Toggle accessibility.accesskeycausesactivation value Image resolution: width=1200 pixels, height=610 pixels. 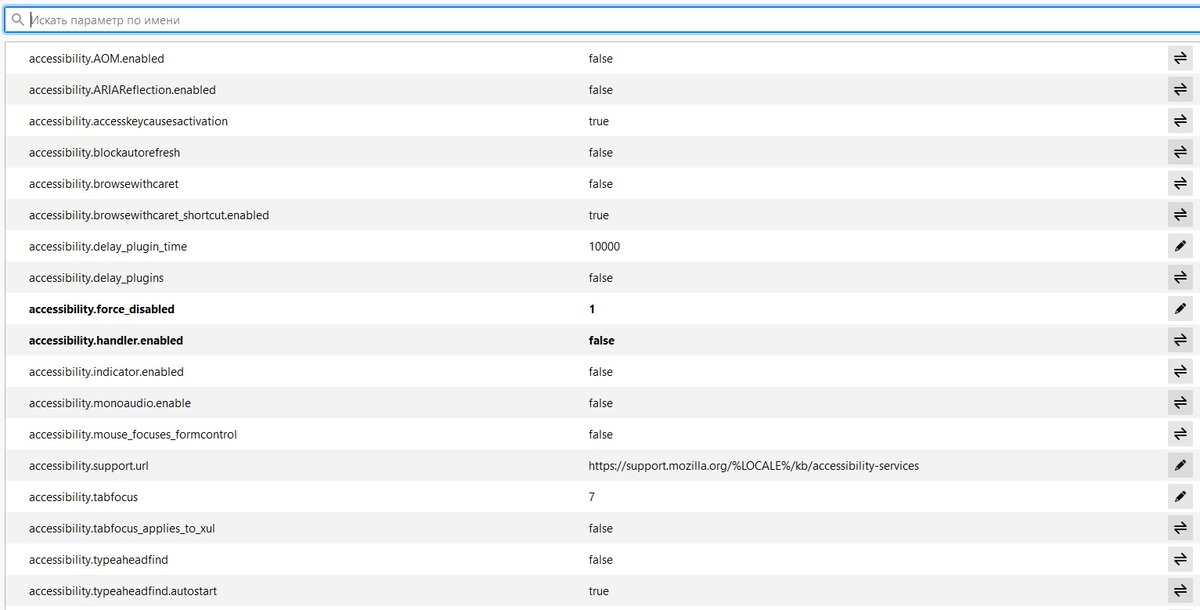click(x=1180, y=121)
